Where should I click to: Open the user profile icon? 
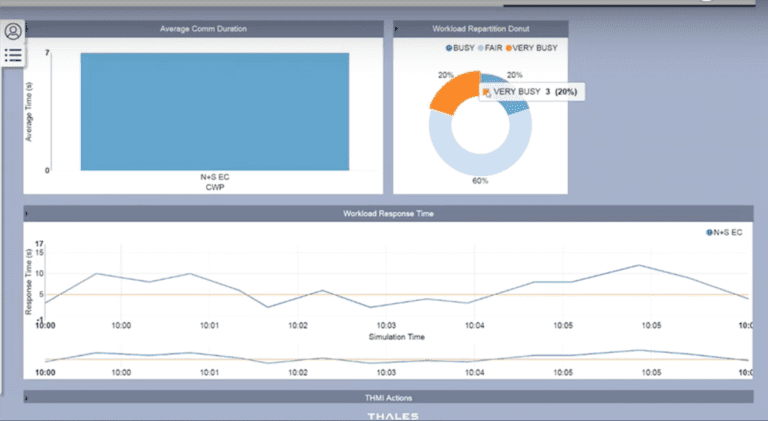pos(13,31)
